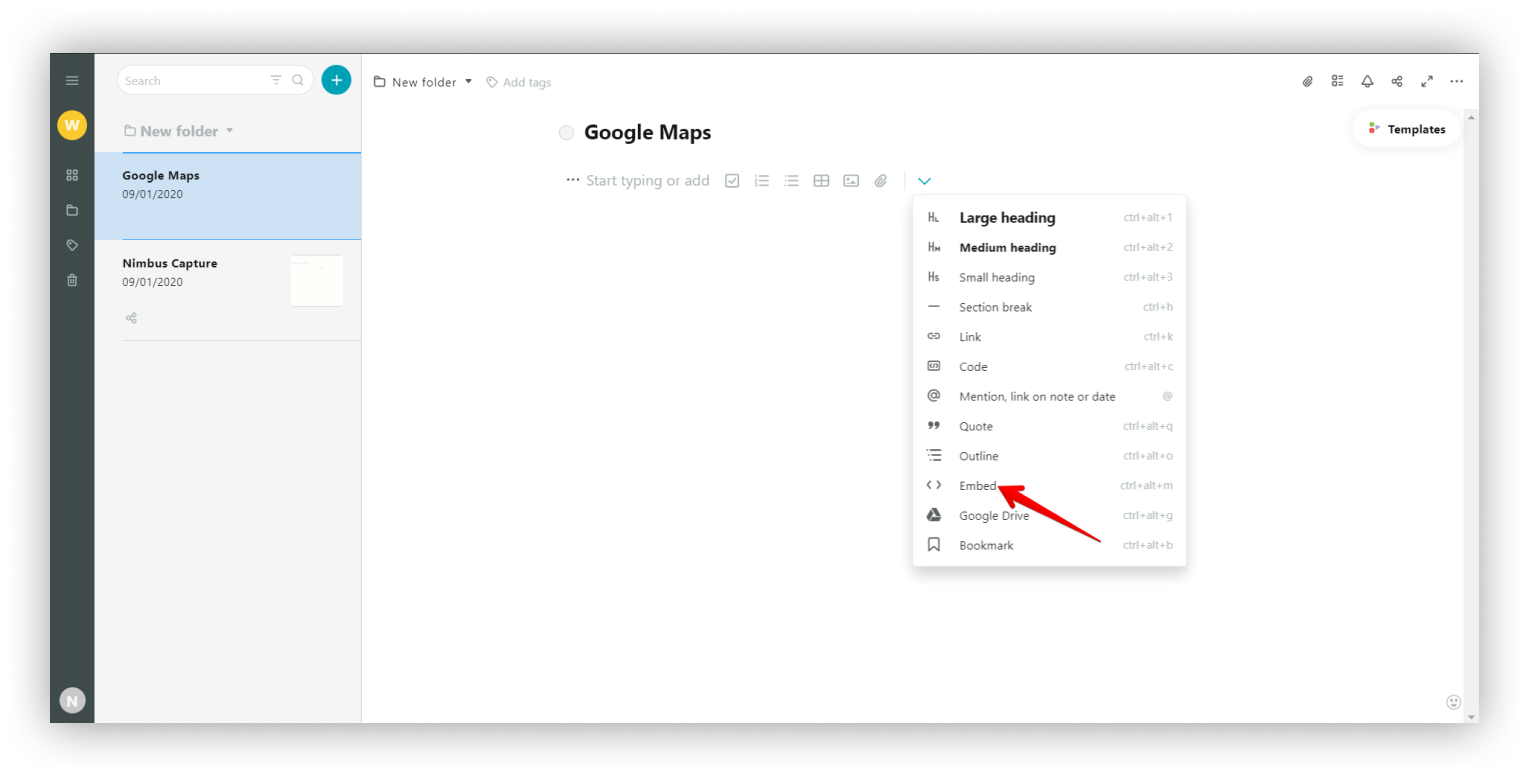
Task: Choose Google Drive from insert menu
Action: [1049, 516]
